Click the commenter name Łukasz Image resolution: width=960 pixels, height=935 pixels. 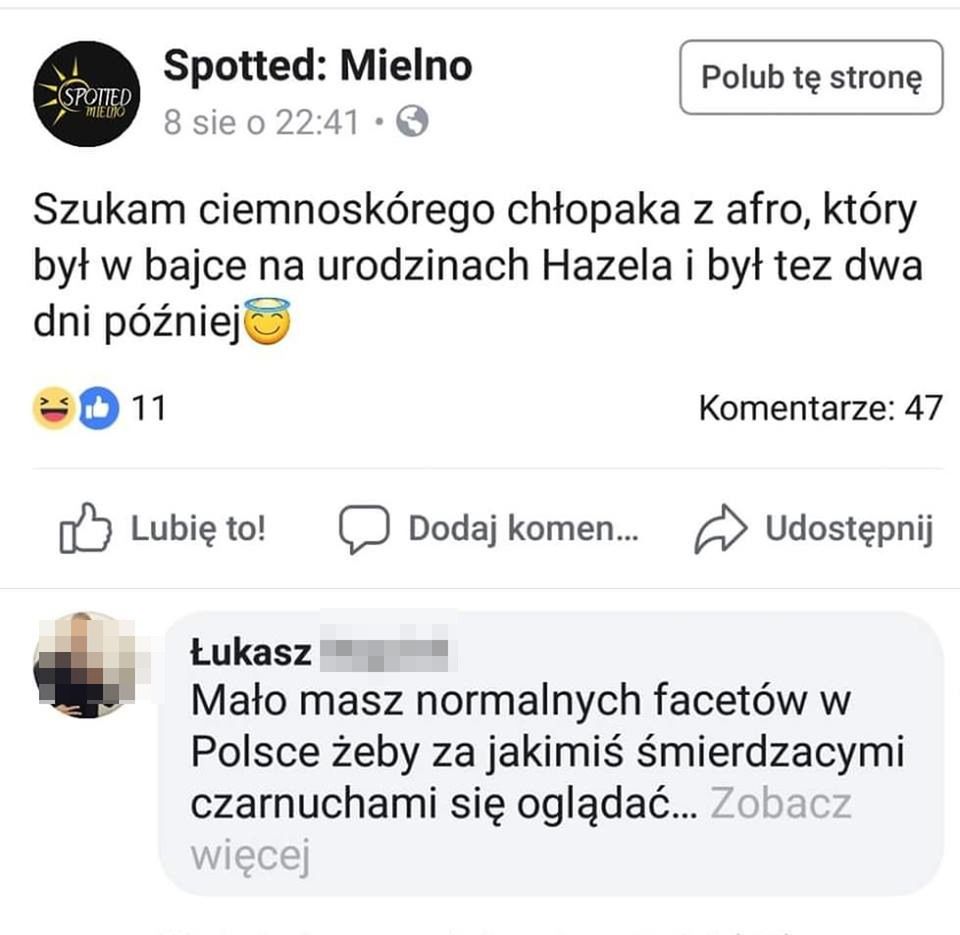[x=246, y=650]
